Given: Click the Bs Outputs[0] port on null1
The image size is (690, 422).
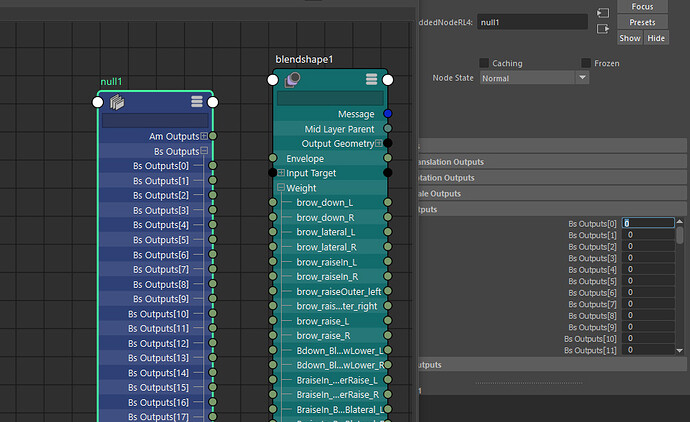Looking at the screenshot, I should tap(212, 165).
